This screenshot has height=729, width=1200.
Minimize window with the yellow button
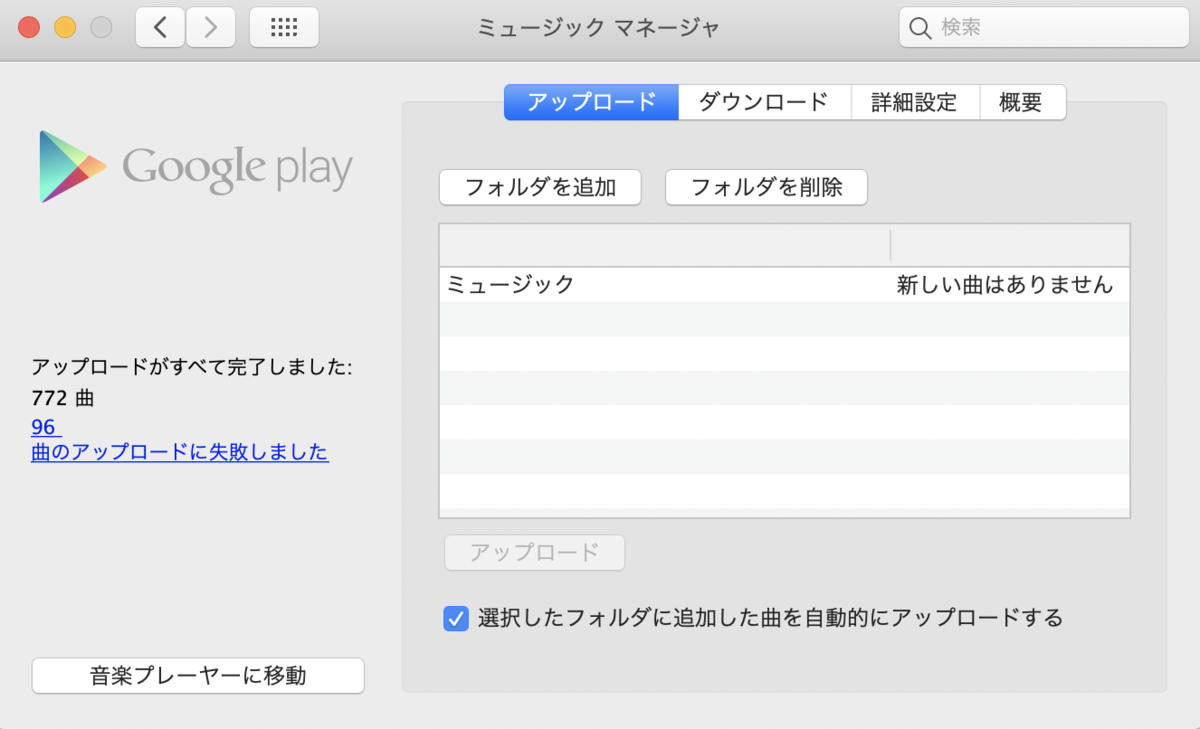(65, 28)
